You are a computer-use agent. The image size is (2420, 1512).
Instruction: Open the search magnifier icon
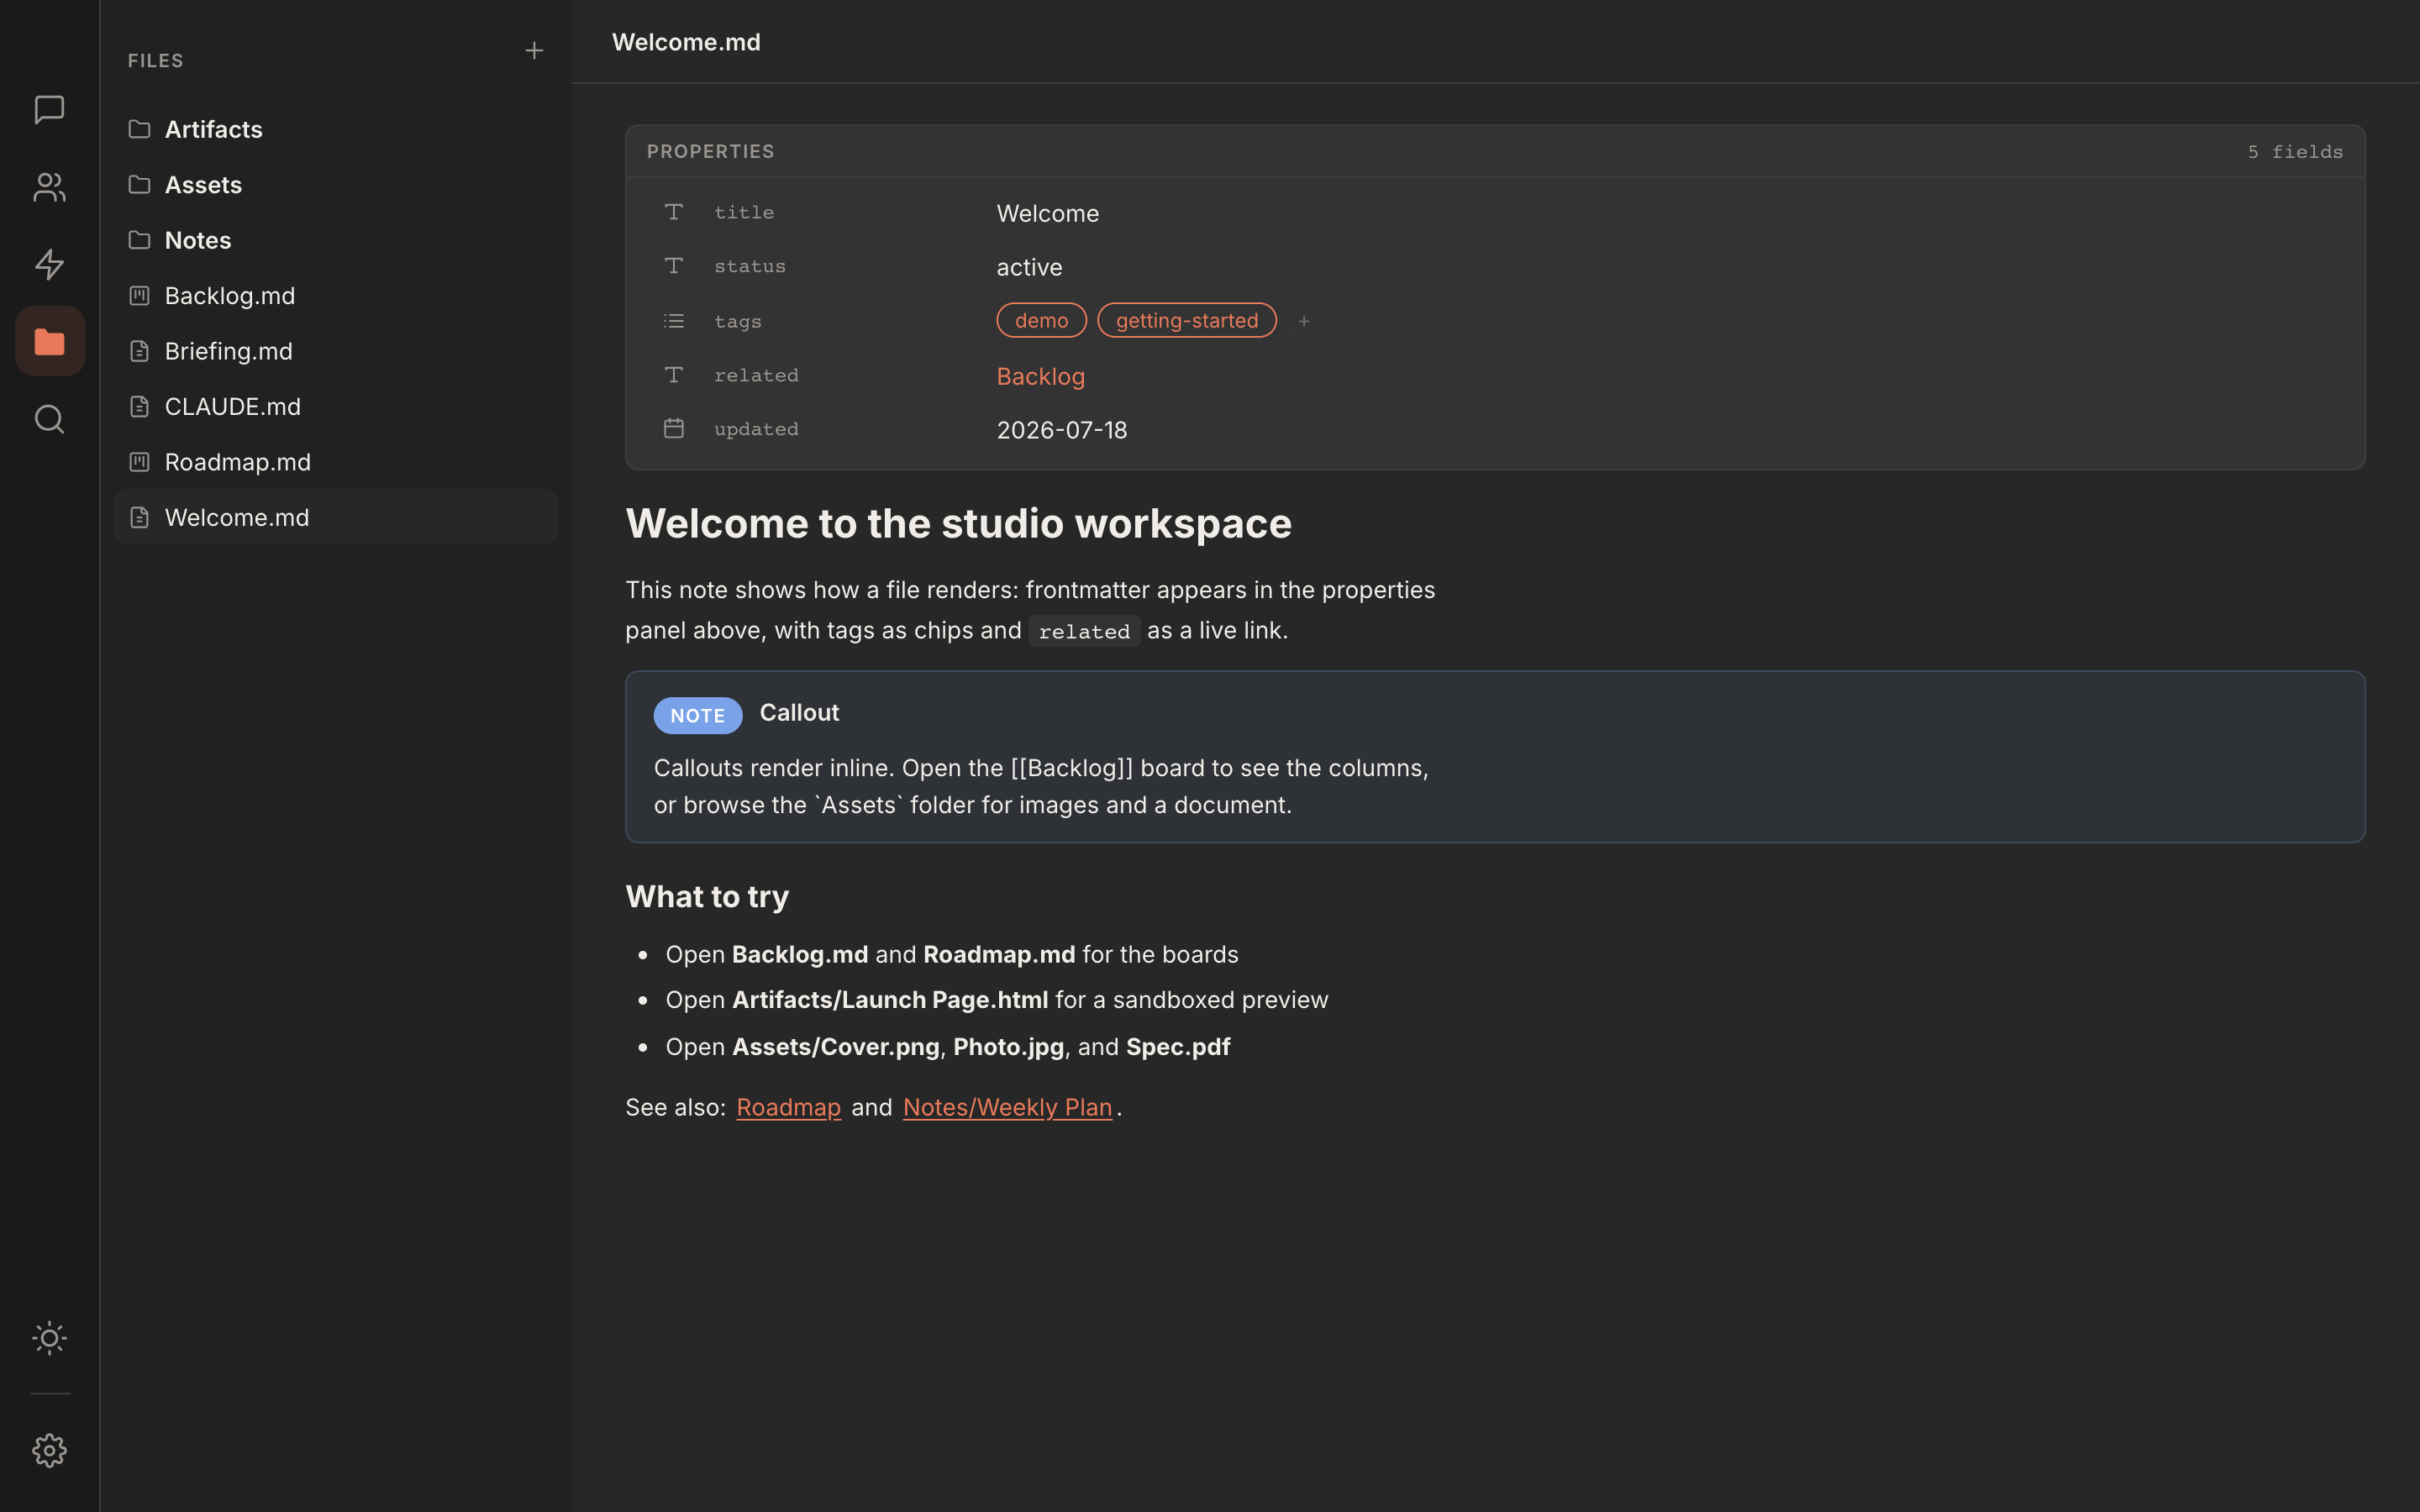pos(49,419)
